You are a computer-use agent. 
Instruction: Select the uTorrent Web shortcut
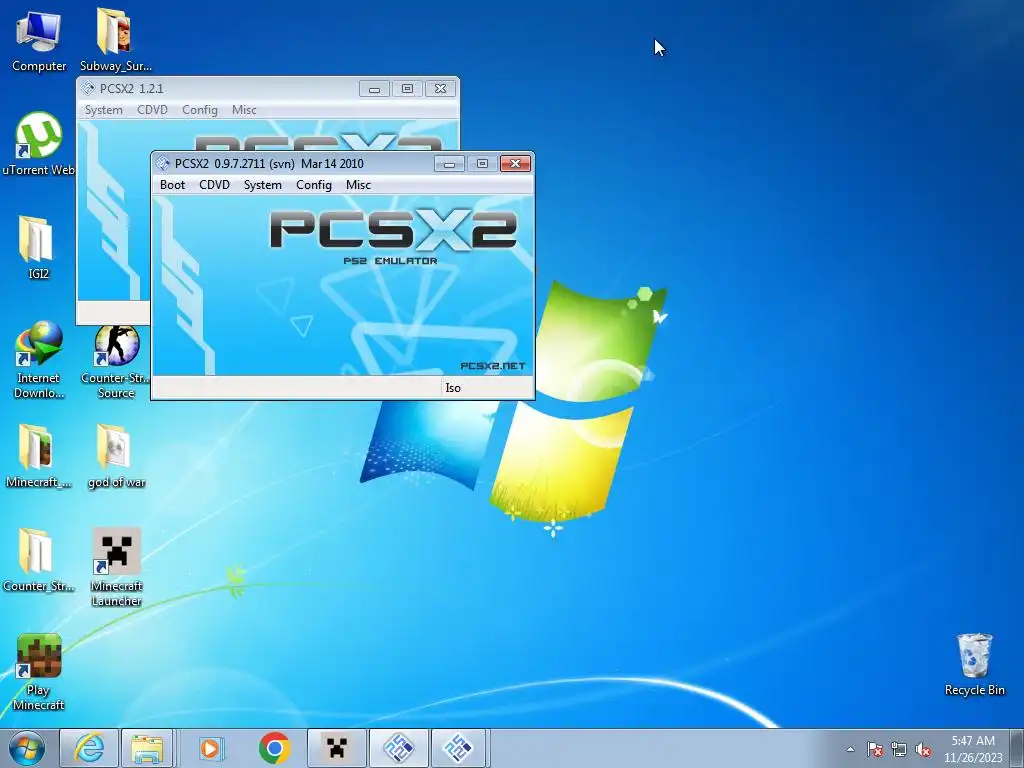coord(39,144)
